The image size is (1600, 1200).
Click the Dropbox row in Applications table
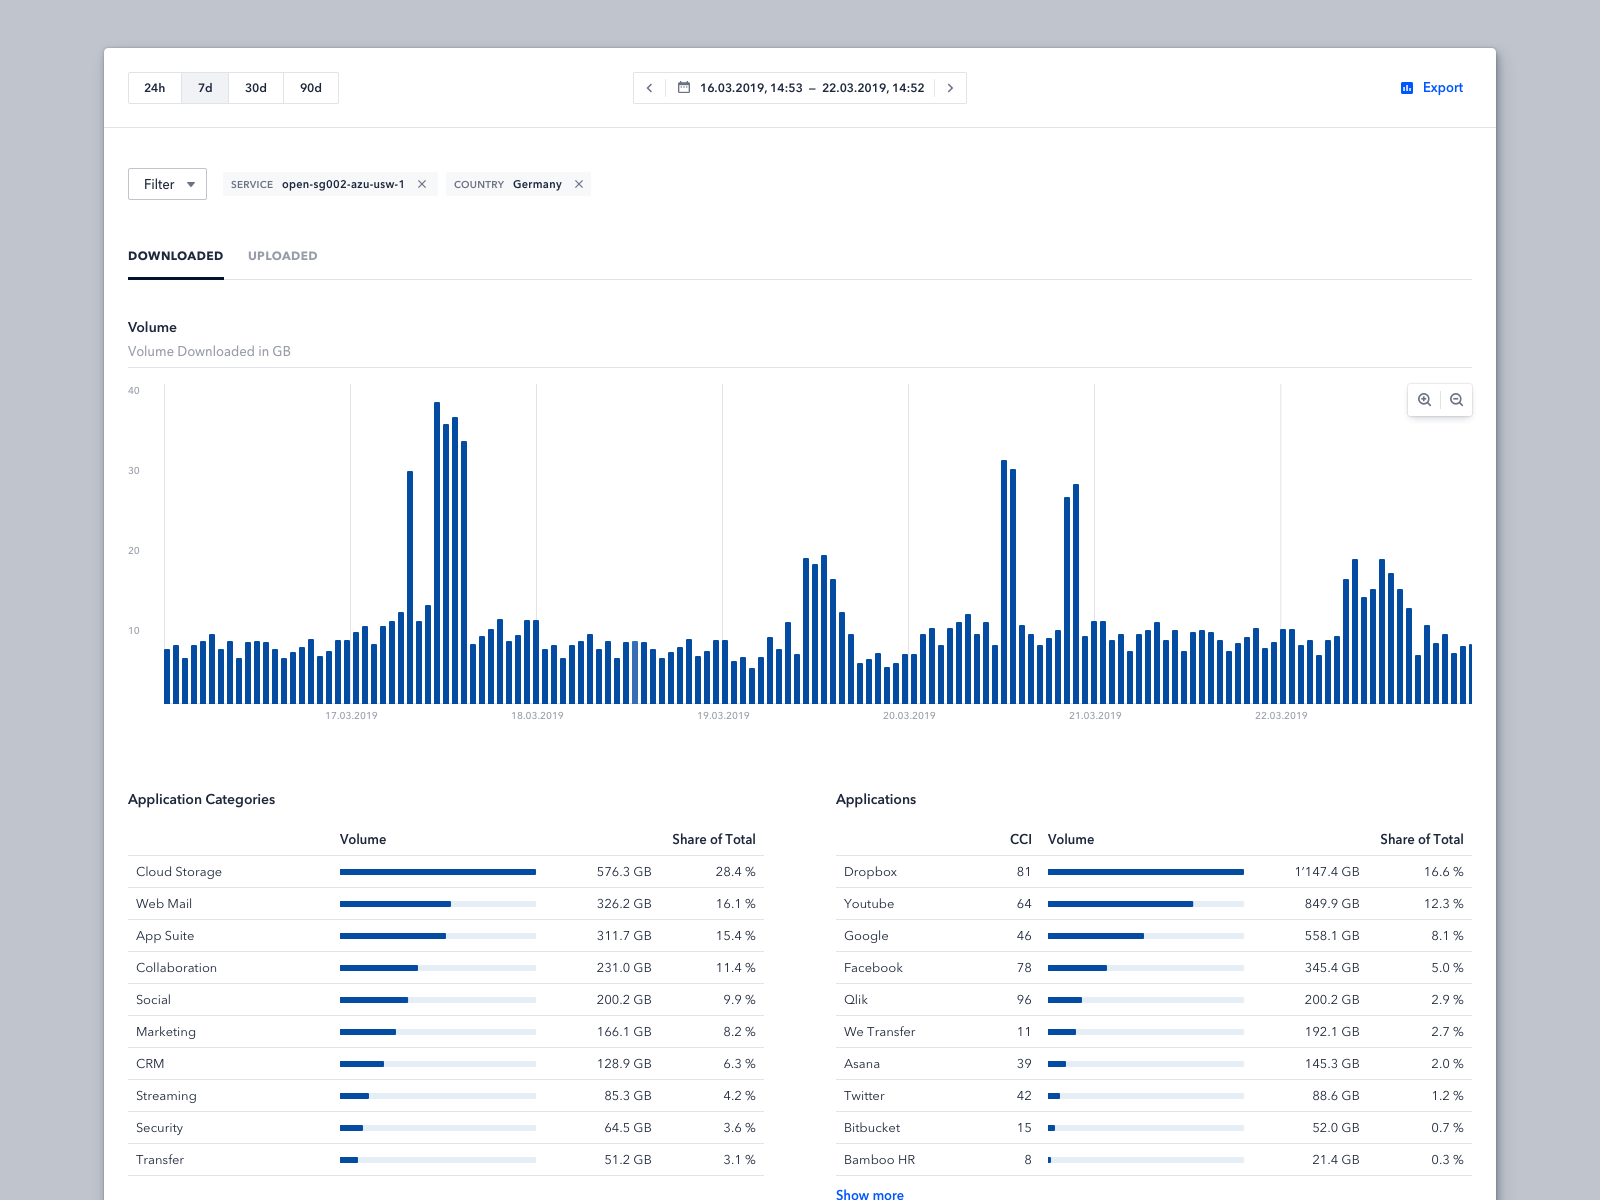click(870, 872)
